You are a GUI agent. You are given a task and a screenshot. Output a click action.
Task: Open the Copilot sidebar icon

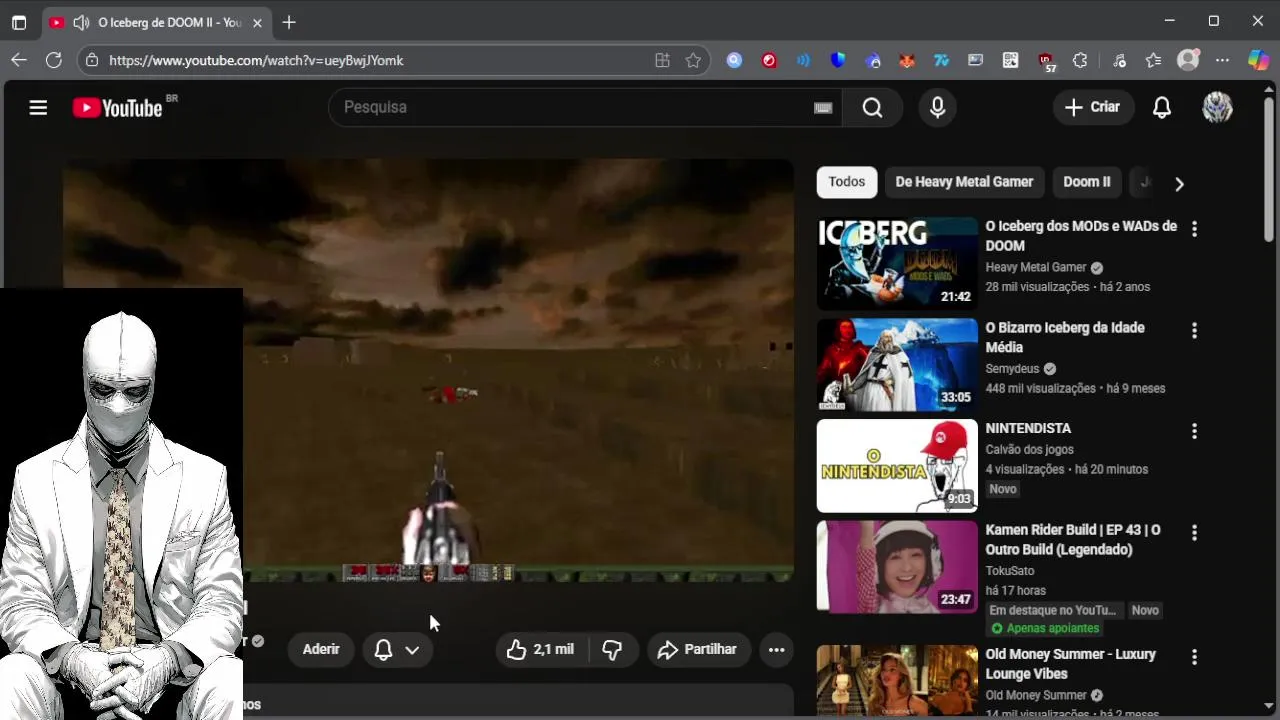pyautogui.click(x=1258, y=60)
